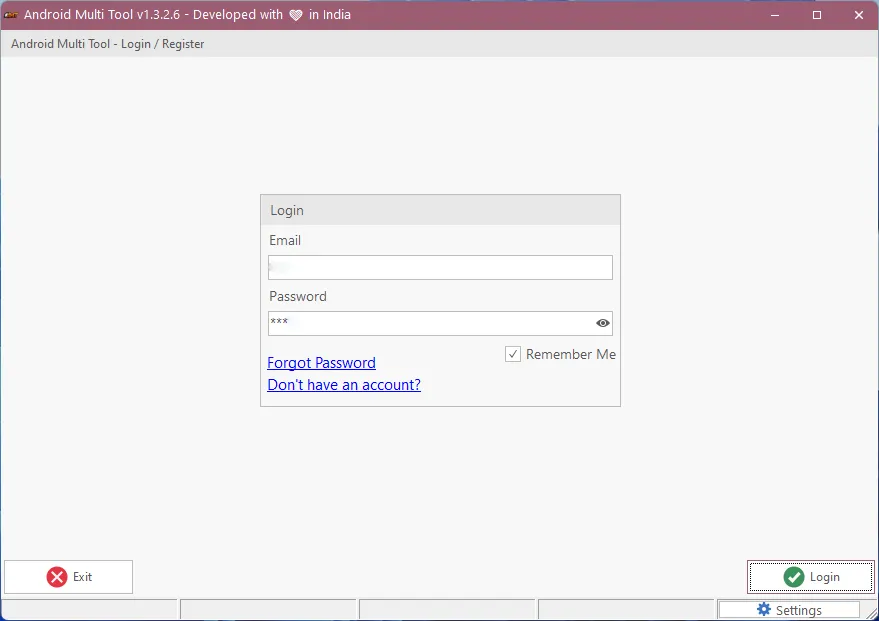Screen dimensions: 879x621
Task: Click the "Don't have an account?" link
Action: pyautogui.click(x=344, y=384)
